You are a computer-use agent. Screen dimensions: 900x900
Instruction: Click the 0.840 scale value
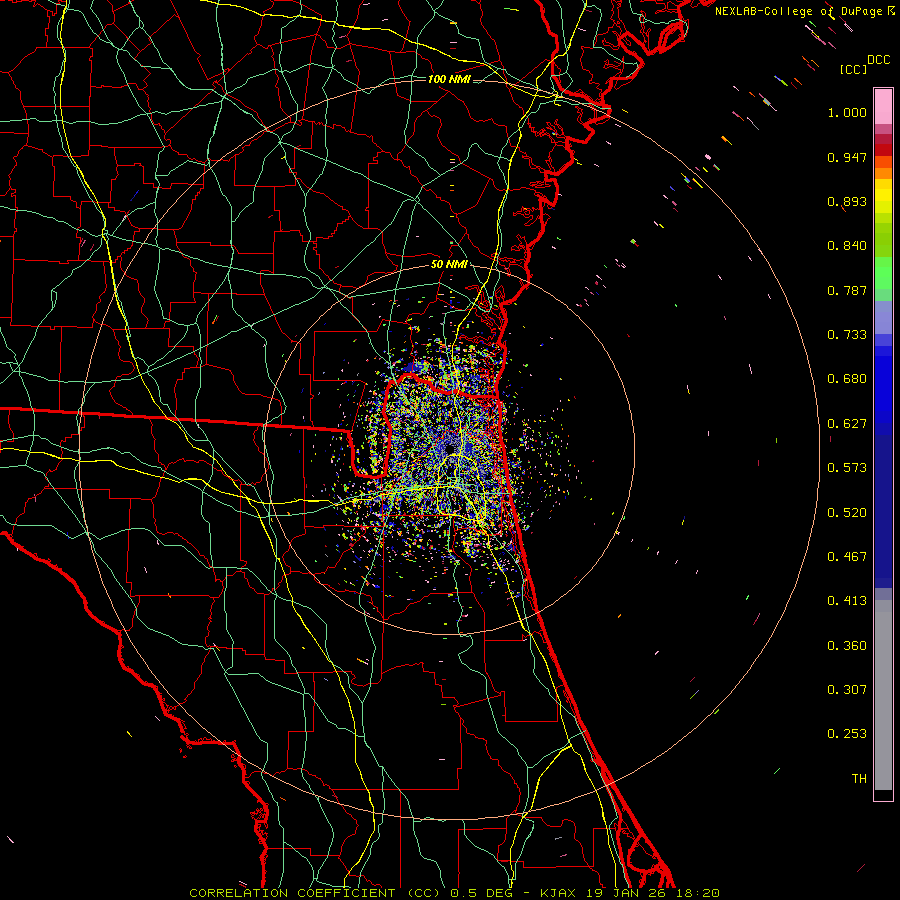tap(847, 246)
